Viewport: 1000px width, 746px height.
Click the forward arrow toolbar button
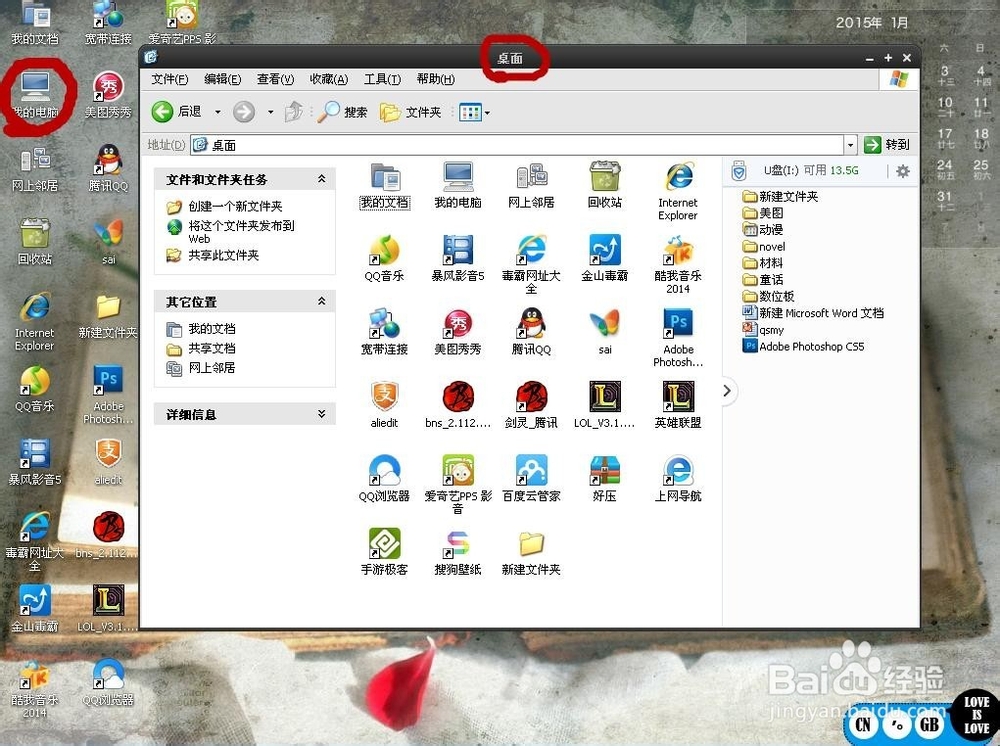click(244, 112)
